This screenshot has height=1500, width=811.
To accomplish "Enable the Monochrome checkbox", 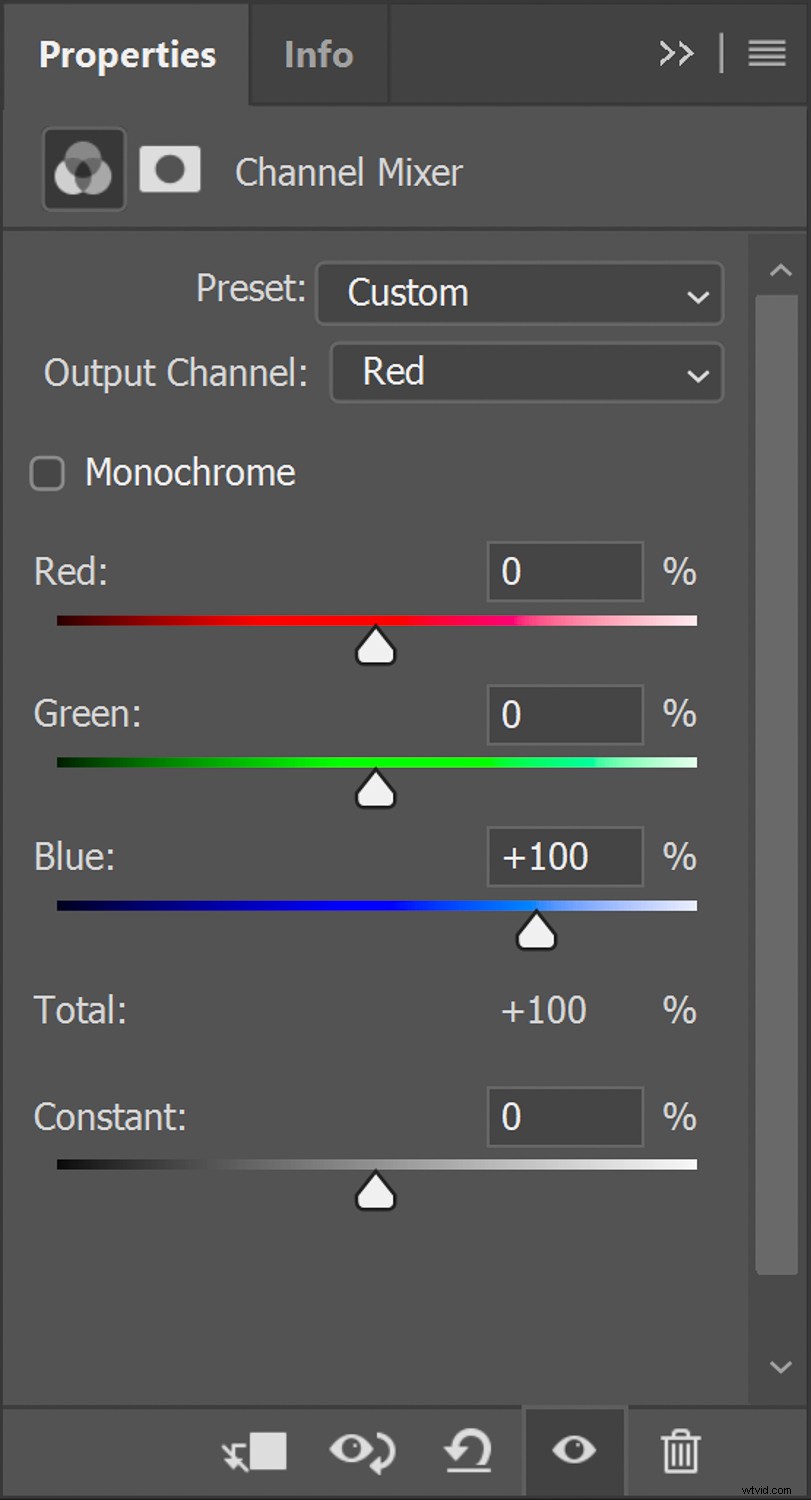I will [47, 473].
